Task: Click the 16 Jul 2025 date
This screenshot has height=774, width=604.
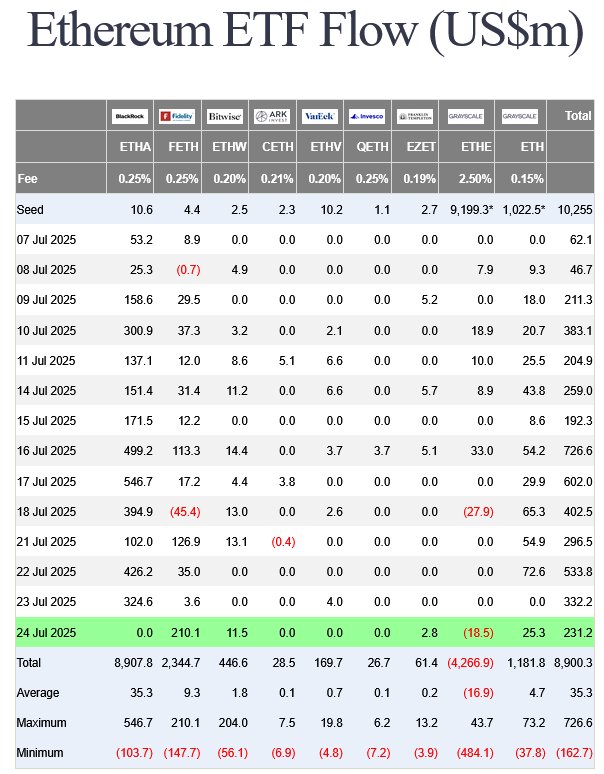Action: coord(46,451)
